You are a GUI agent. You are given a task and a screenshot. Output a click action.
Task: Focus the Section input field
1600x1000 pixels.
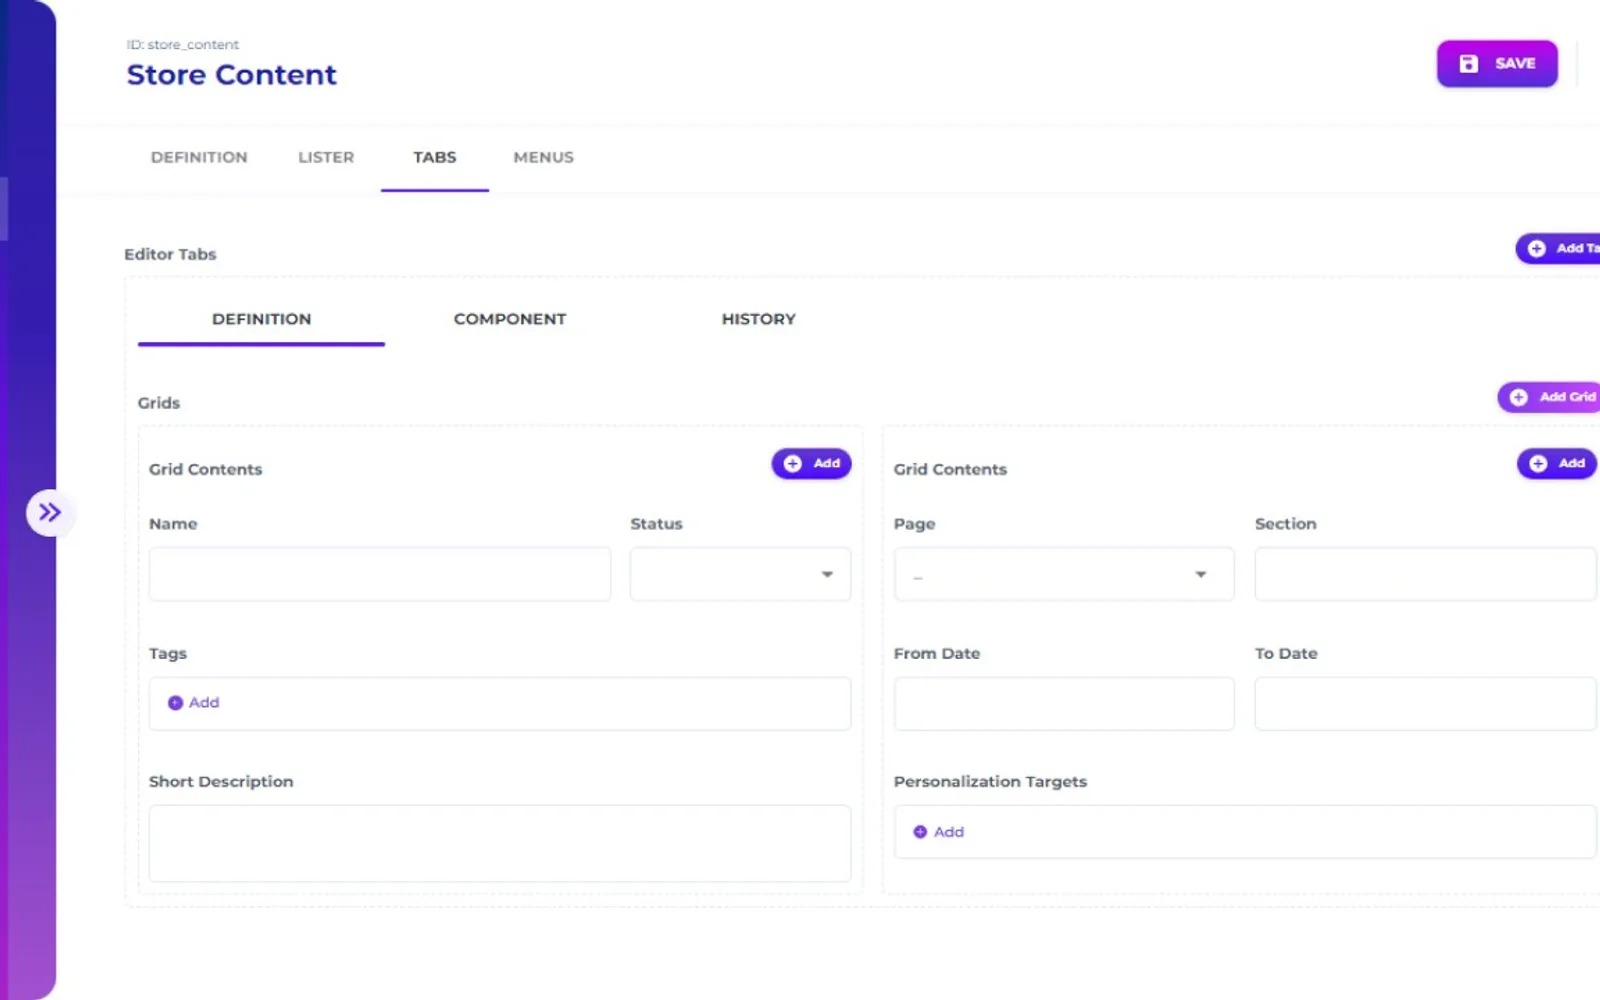tap(1425, 574)
